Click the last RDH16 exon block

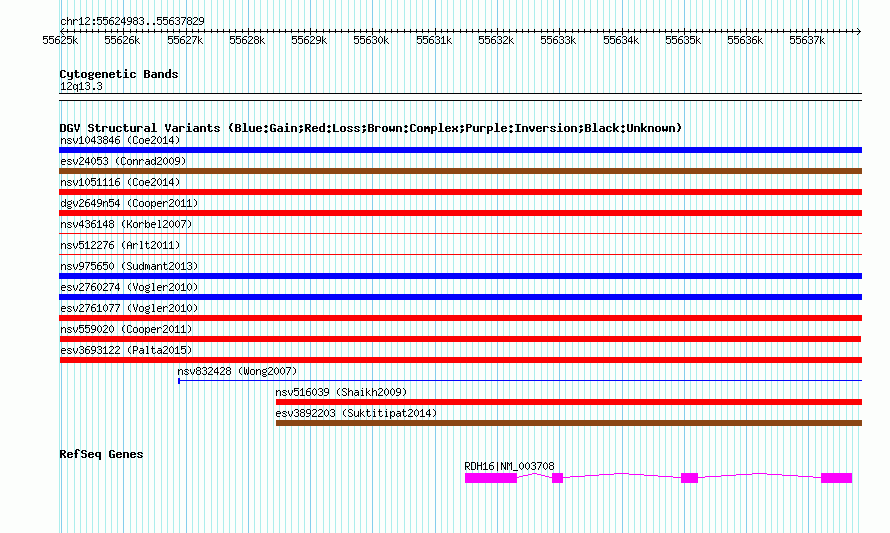pos(837,478)
